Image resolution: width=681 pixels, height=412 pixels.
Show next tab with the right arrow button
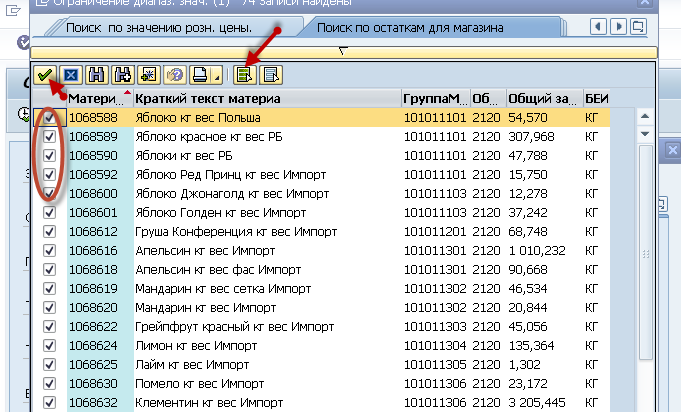(618, 26)
